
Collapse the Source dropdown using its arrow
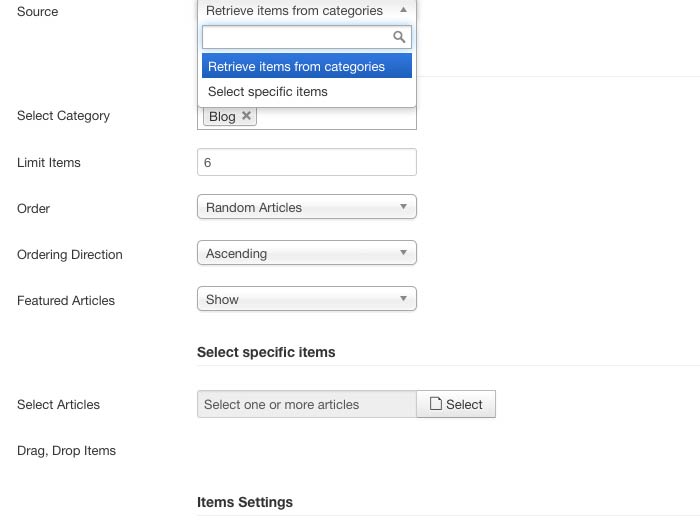click(x=403, y=10)
